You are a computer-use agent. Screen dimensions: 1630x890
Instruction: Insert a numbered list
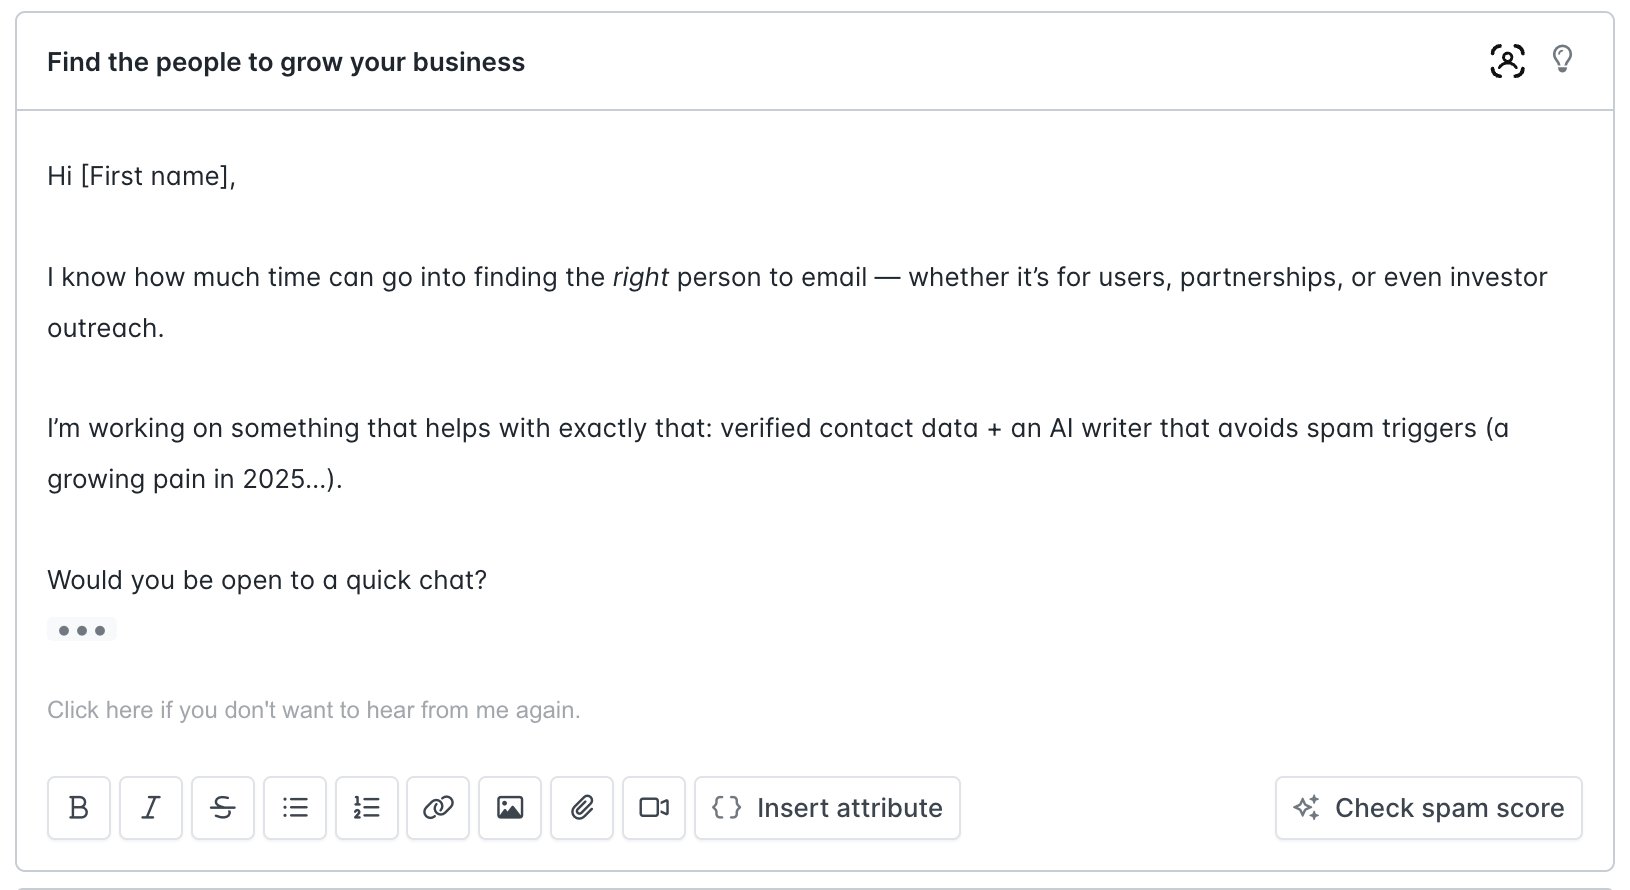pos(367,808)
